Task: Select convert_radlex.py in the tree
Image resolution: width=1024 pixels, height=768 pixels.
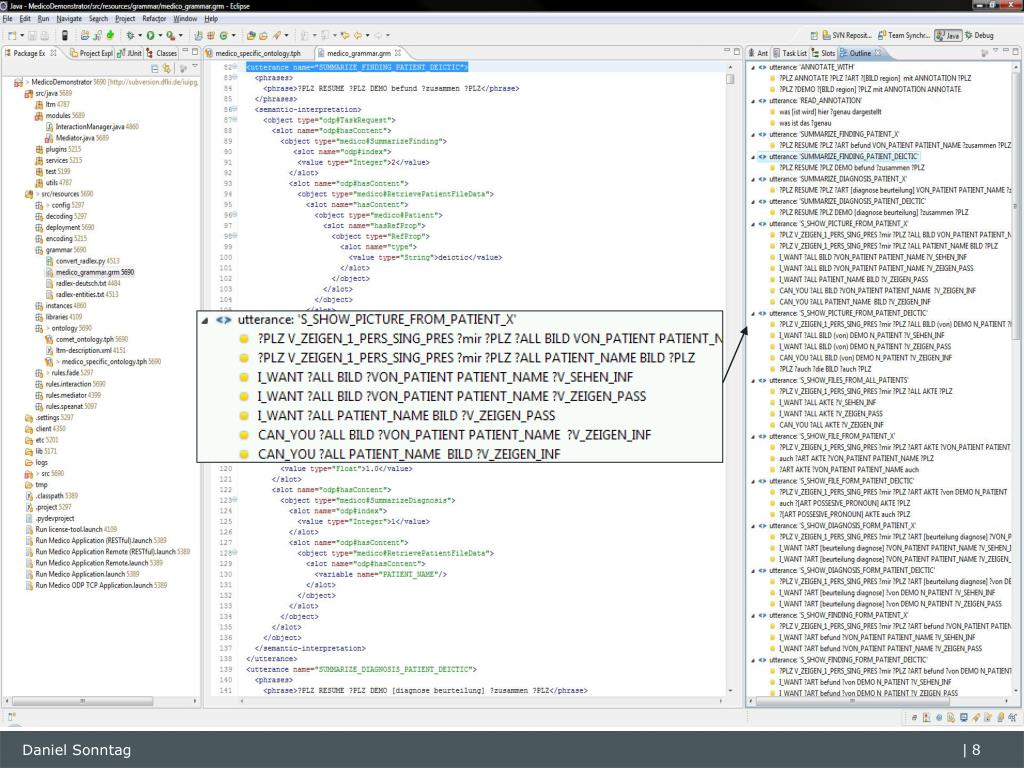Action: 82,261
